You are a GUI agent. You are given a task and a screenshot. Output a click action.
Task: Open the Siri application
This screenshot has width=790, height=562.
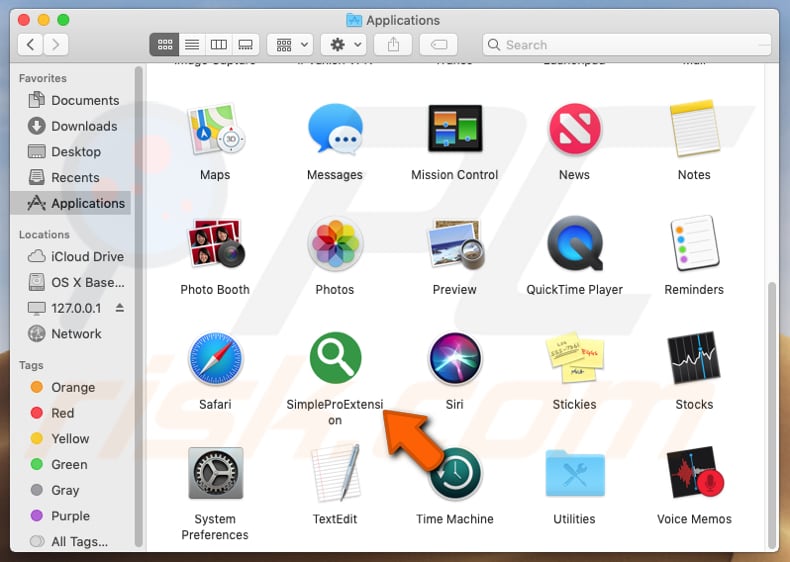click(455, 358)
